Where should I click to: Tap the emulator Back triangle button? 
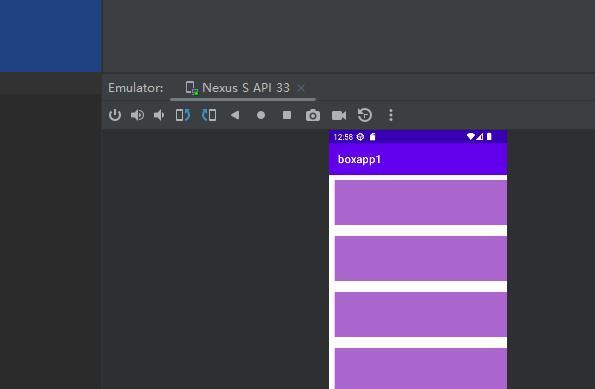point(235,115)
